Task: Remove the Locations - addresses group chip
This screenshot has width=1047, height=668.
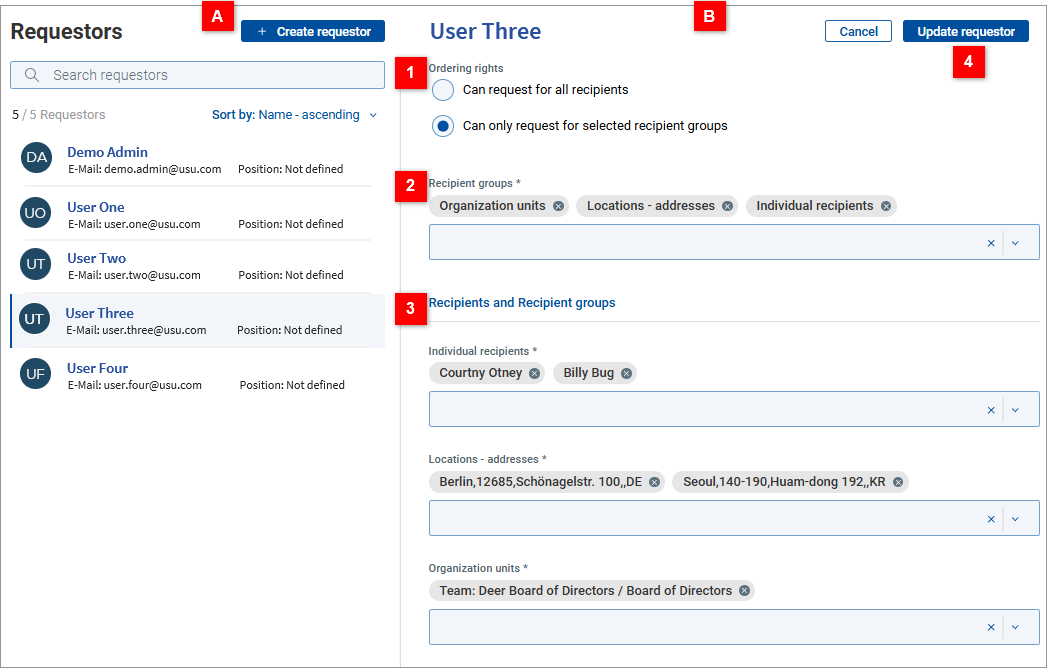Action: (727, 206)
